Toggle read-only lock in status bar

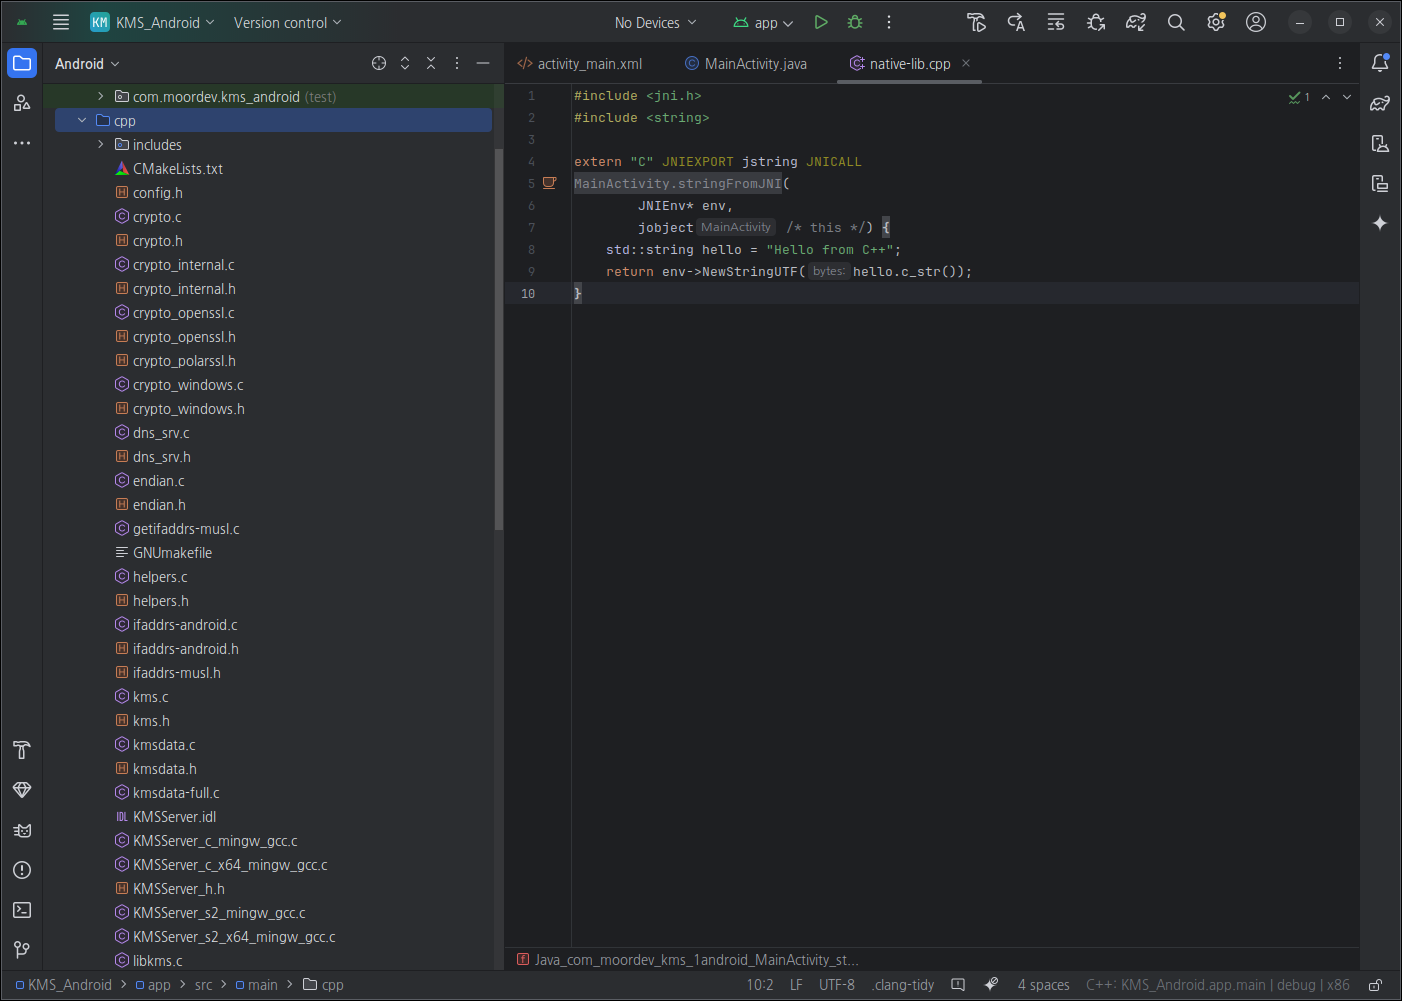click(x=1376, y=985)
